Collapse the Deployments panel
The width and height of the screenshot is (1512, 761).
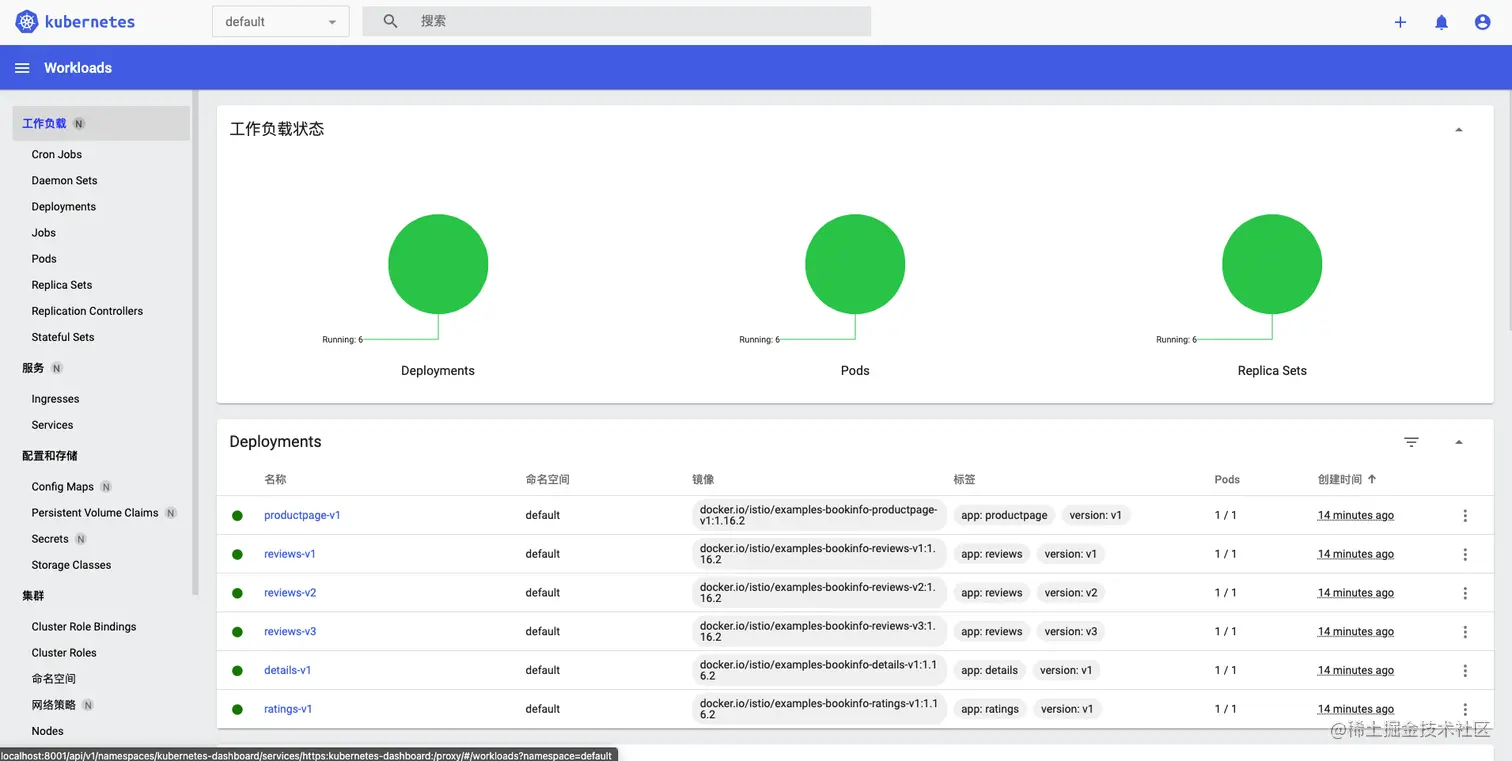click(1458, 441)
